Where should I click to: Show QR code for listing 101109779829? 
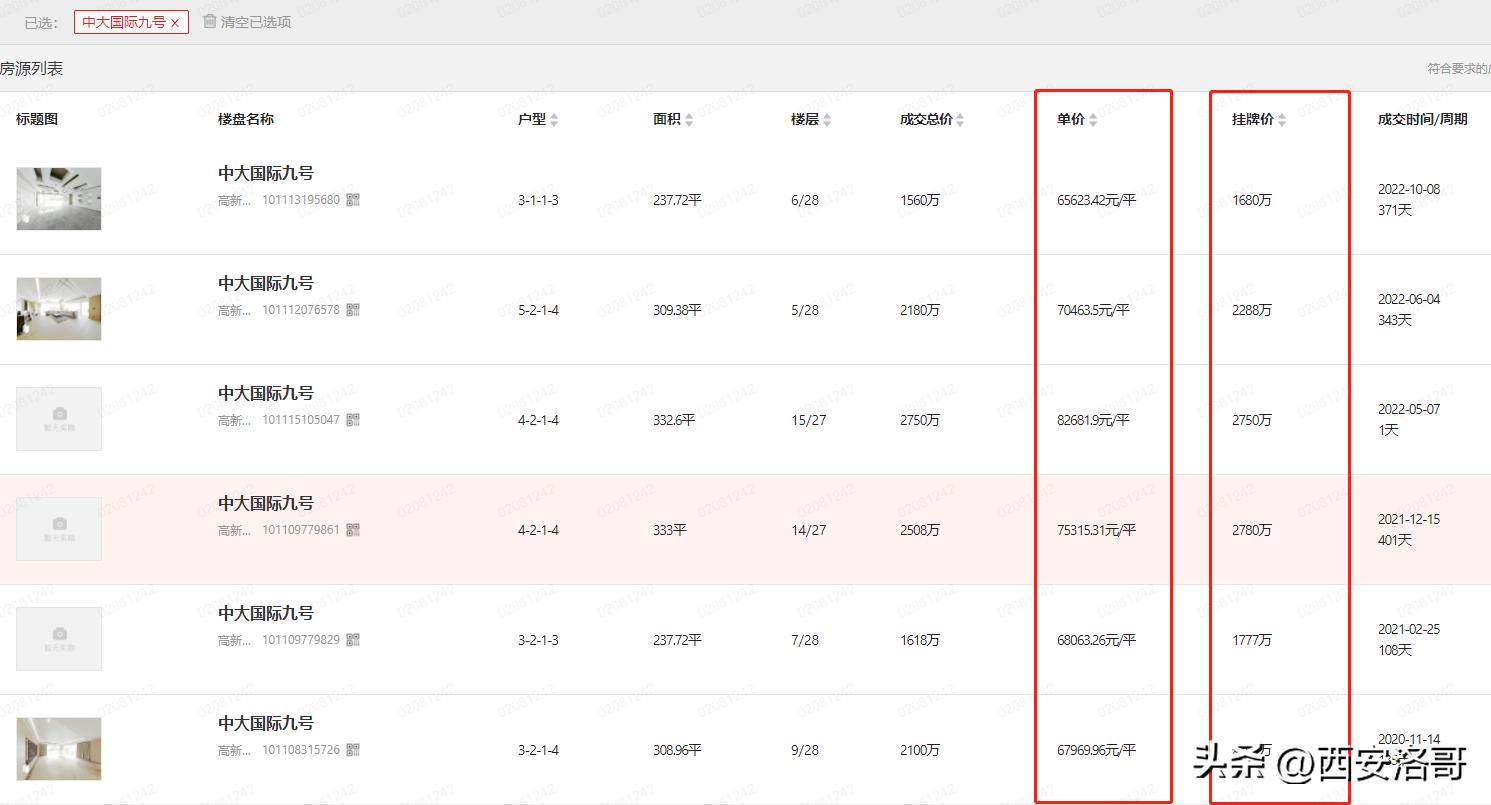(x=353, y=640)
